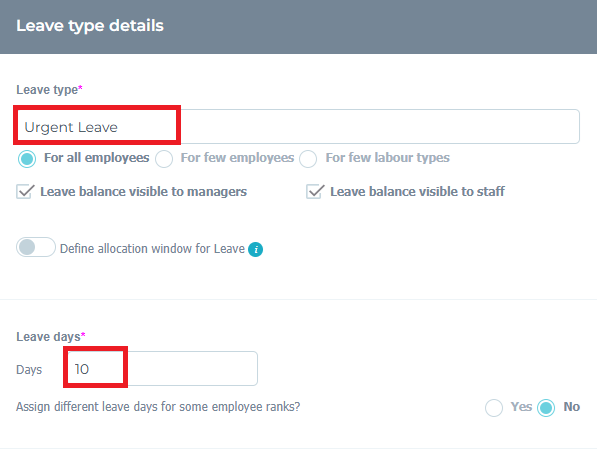This screenshot has width=597, height=469.
Task: Uncheck Leave balance visible to managers
Action: pos(25,191)
